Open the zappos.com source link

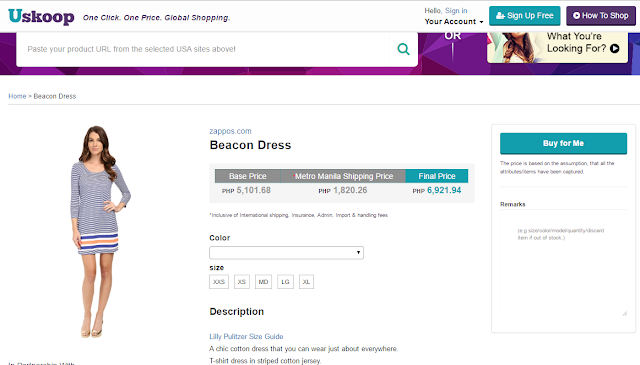230,131
